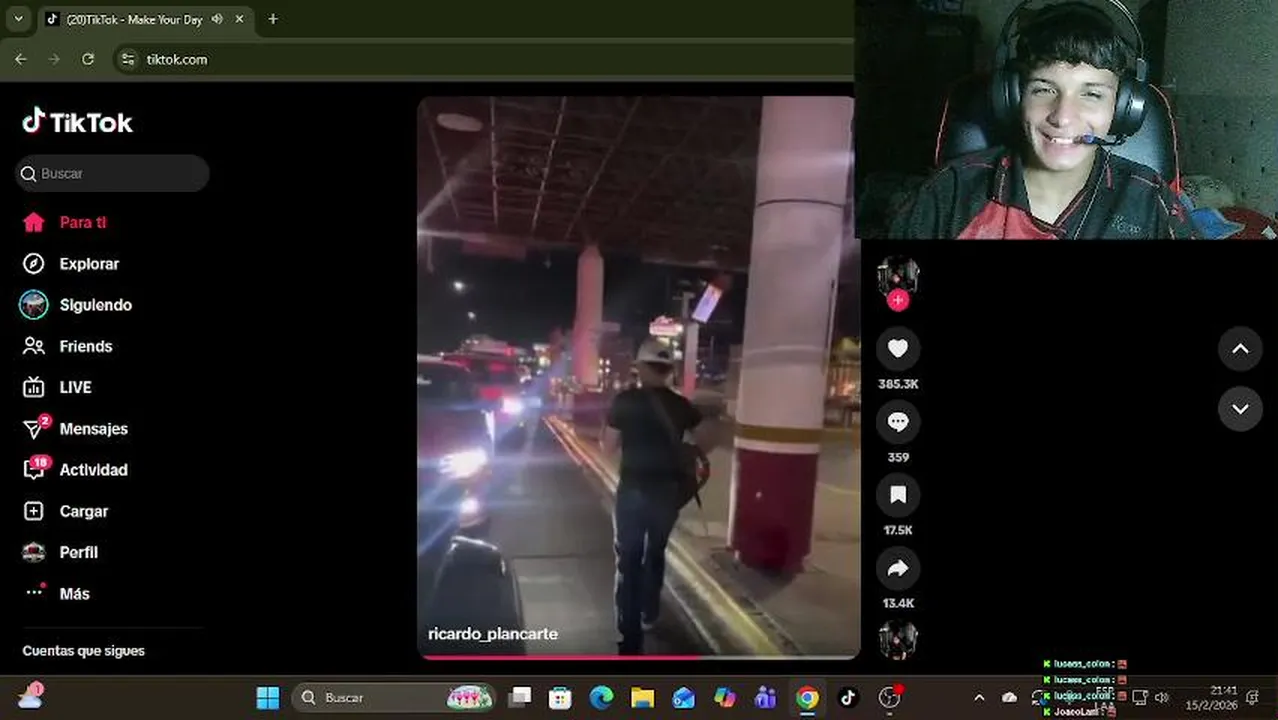Go to next video with down chevron
The image size is (1278, 720).
coord(1240,409)
